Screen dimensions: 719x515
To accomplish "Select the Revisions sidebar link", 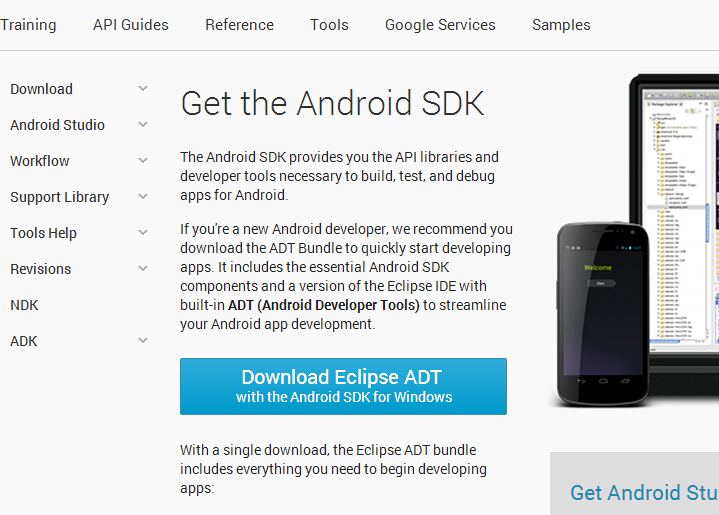I will pos(41,269).
